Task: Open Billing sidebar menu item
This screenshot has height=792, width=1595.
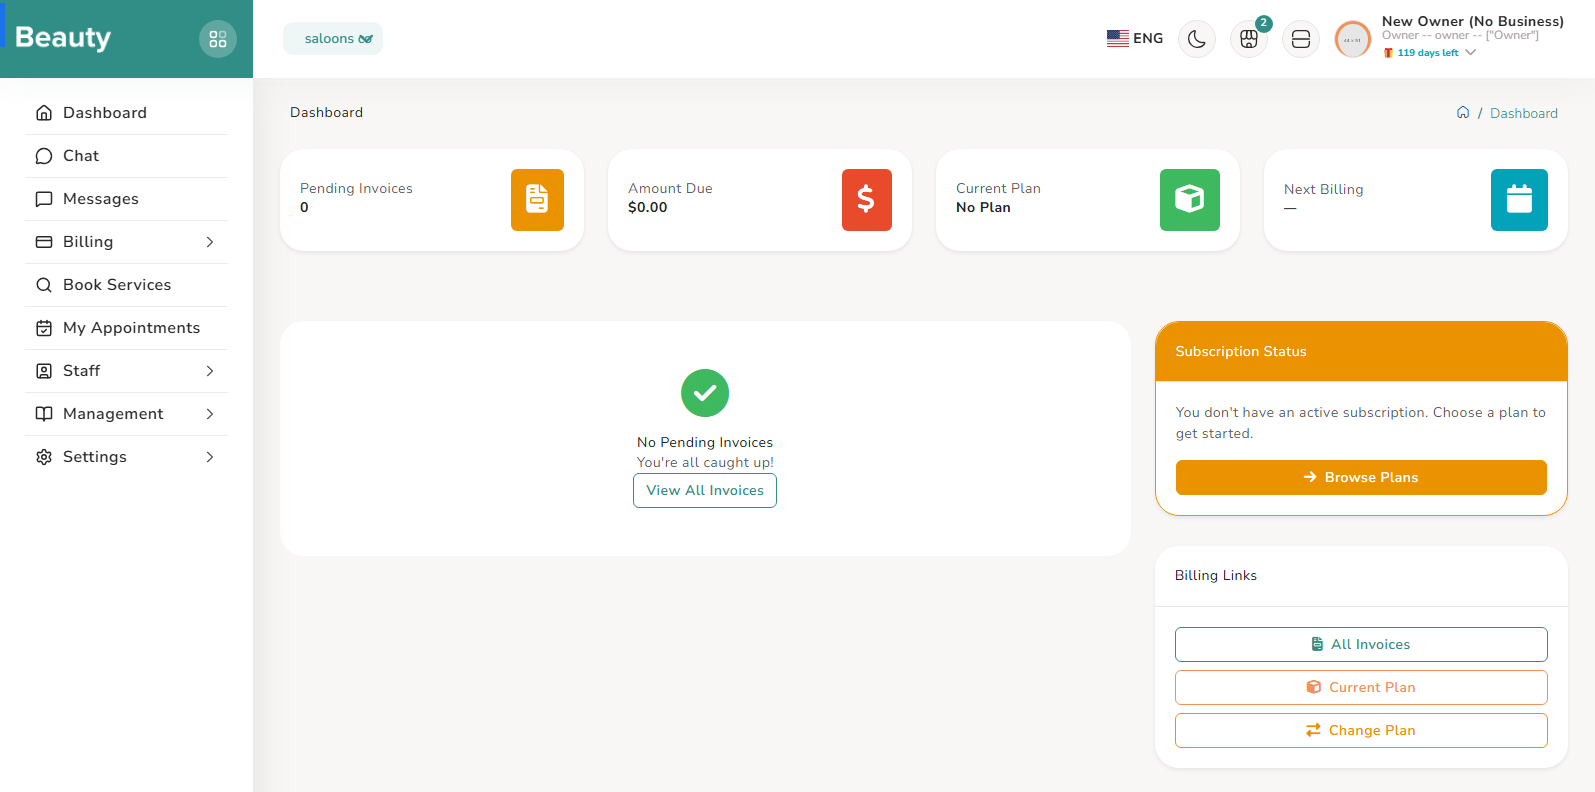Action: tap(127, 242)
